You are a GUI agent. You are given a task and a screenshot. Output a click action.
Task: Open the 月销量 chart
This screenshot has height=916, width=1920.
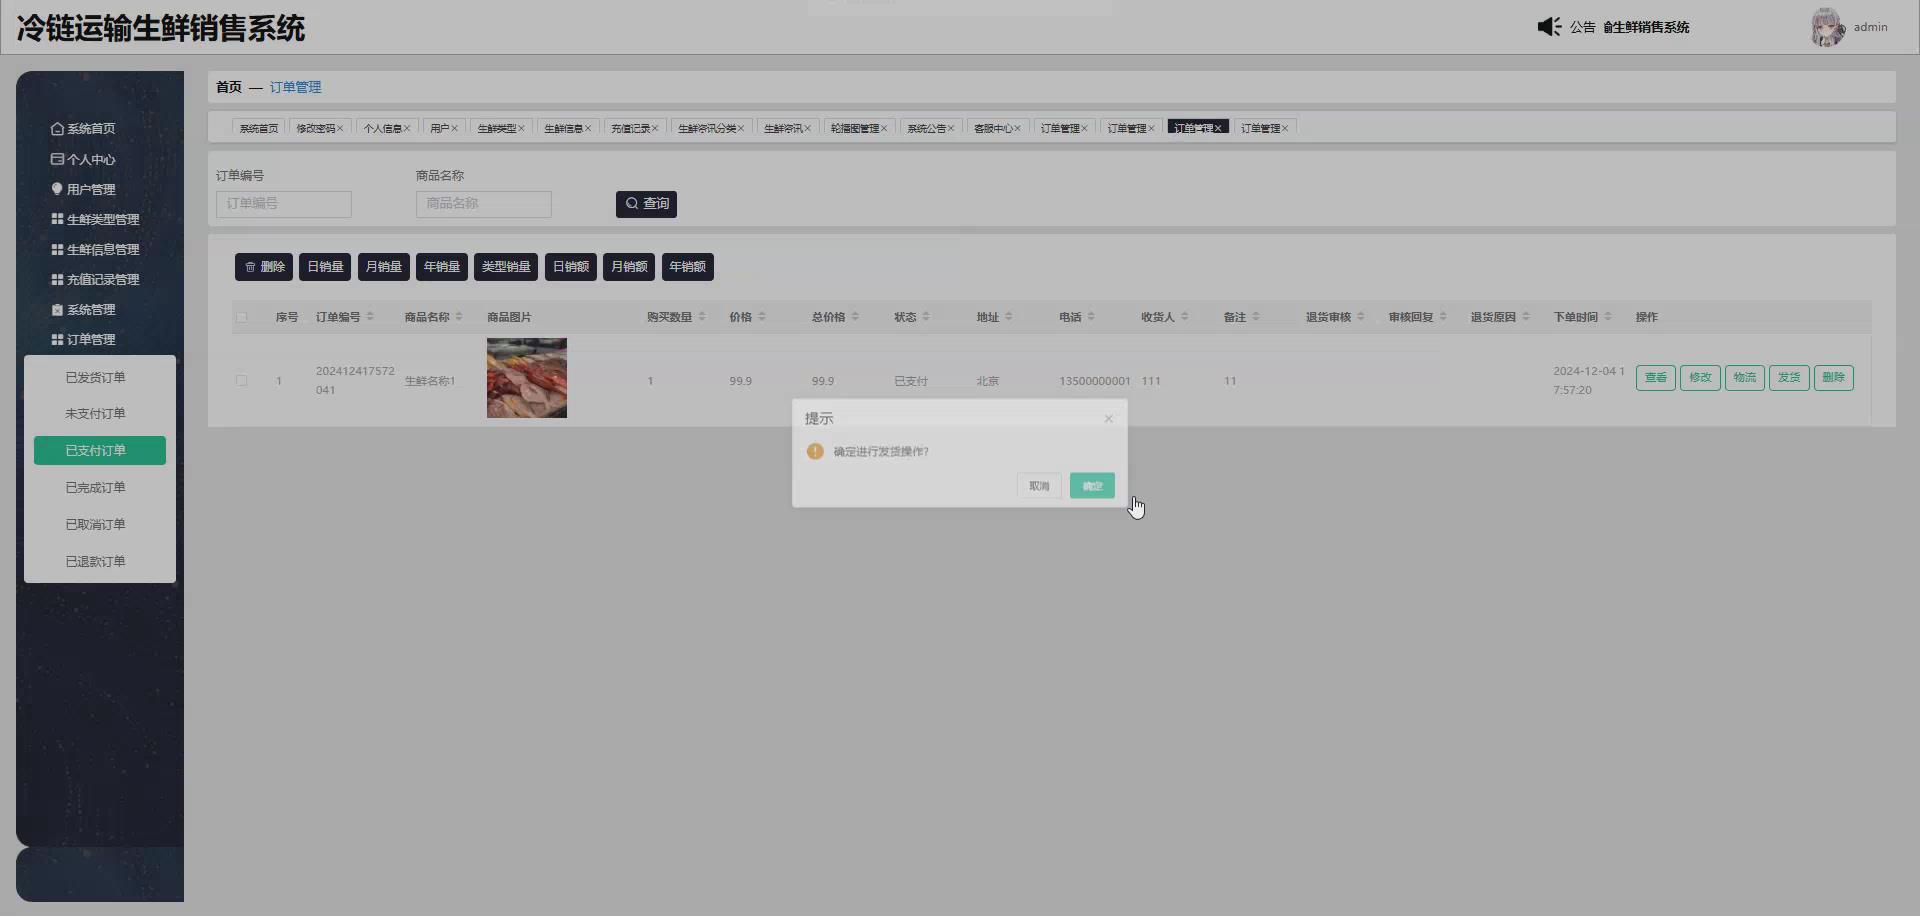[383, 267]
